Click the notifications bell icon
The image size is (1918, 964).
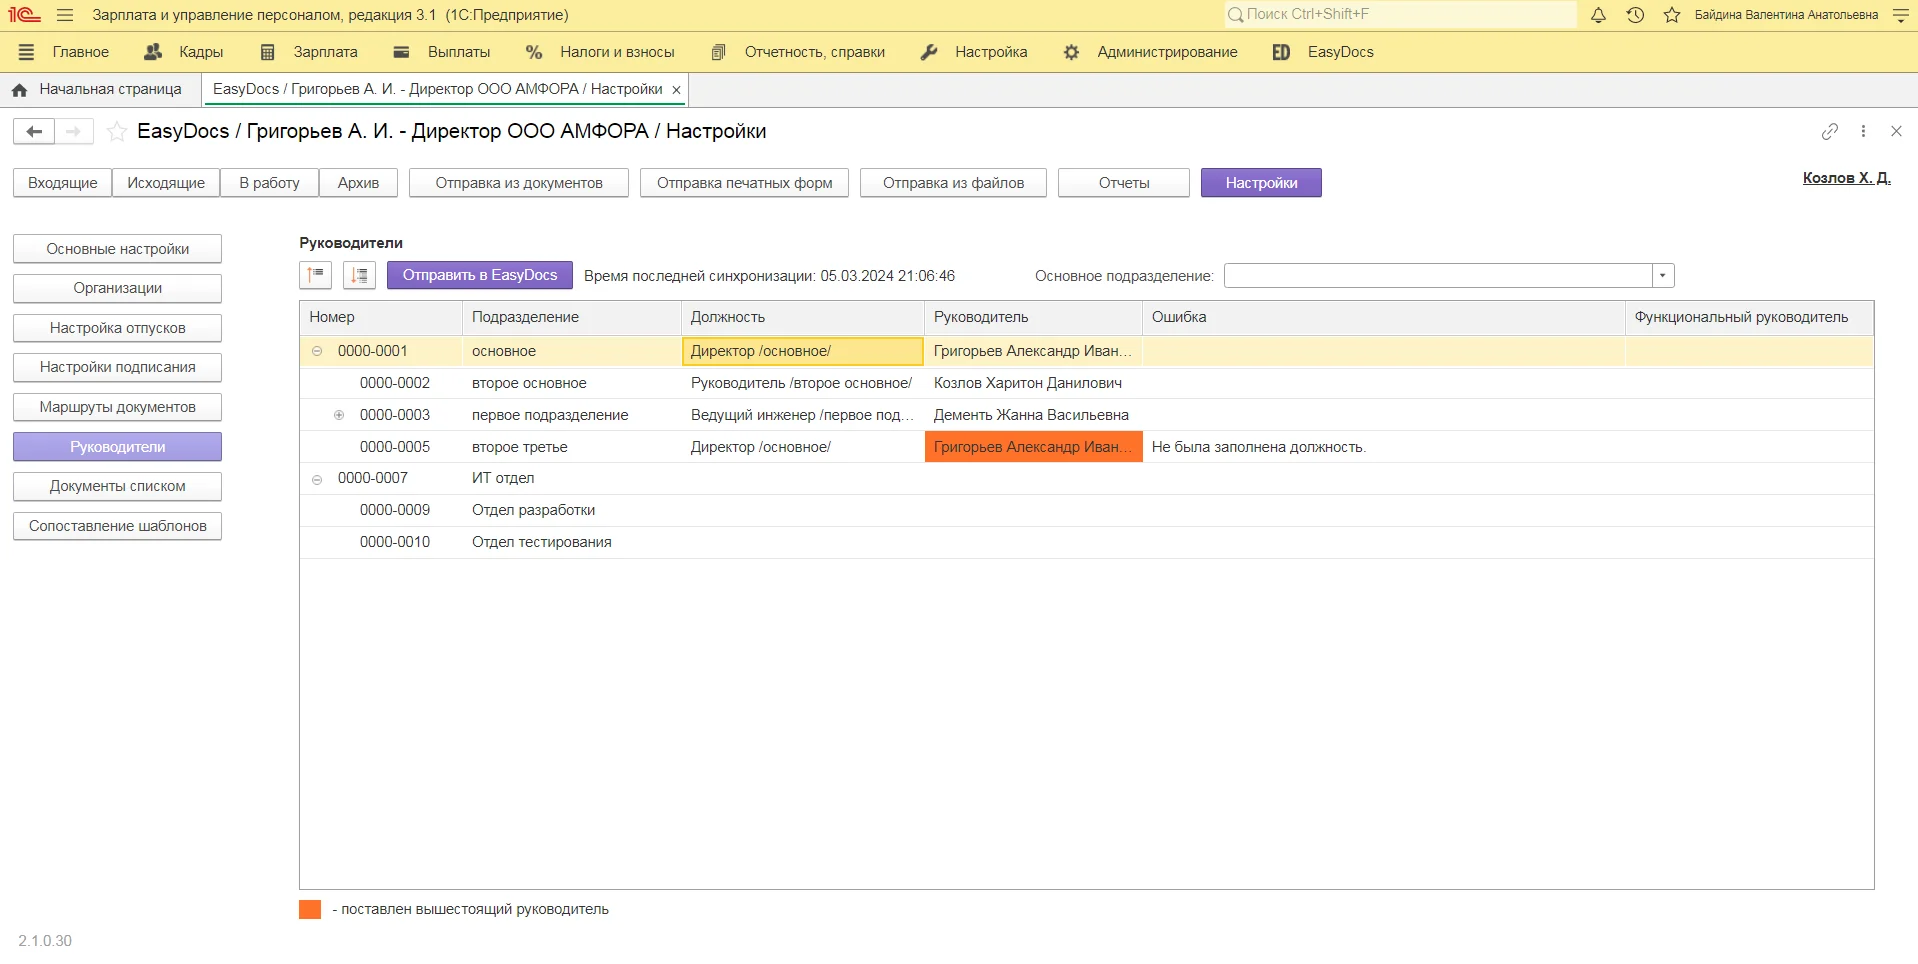tap(1598, 15)
